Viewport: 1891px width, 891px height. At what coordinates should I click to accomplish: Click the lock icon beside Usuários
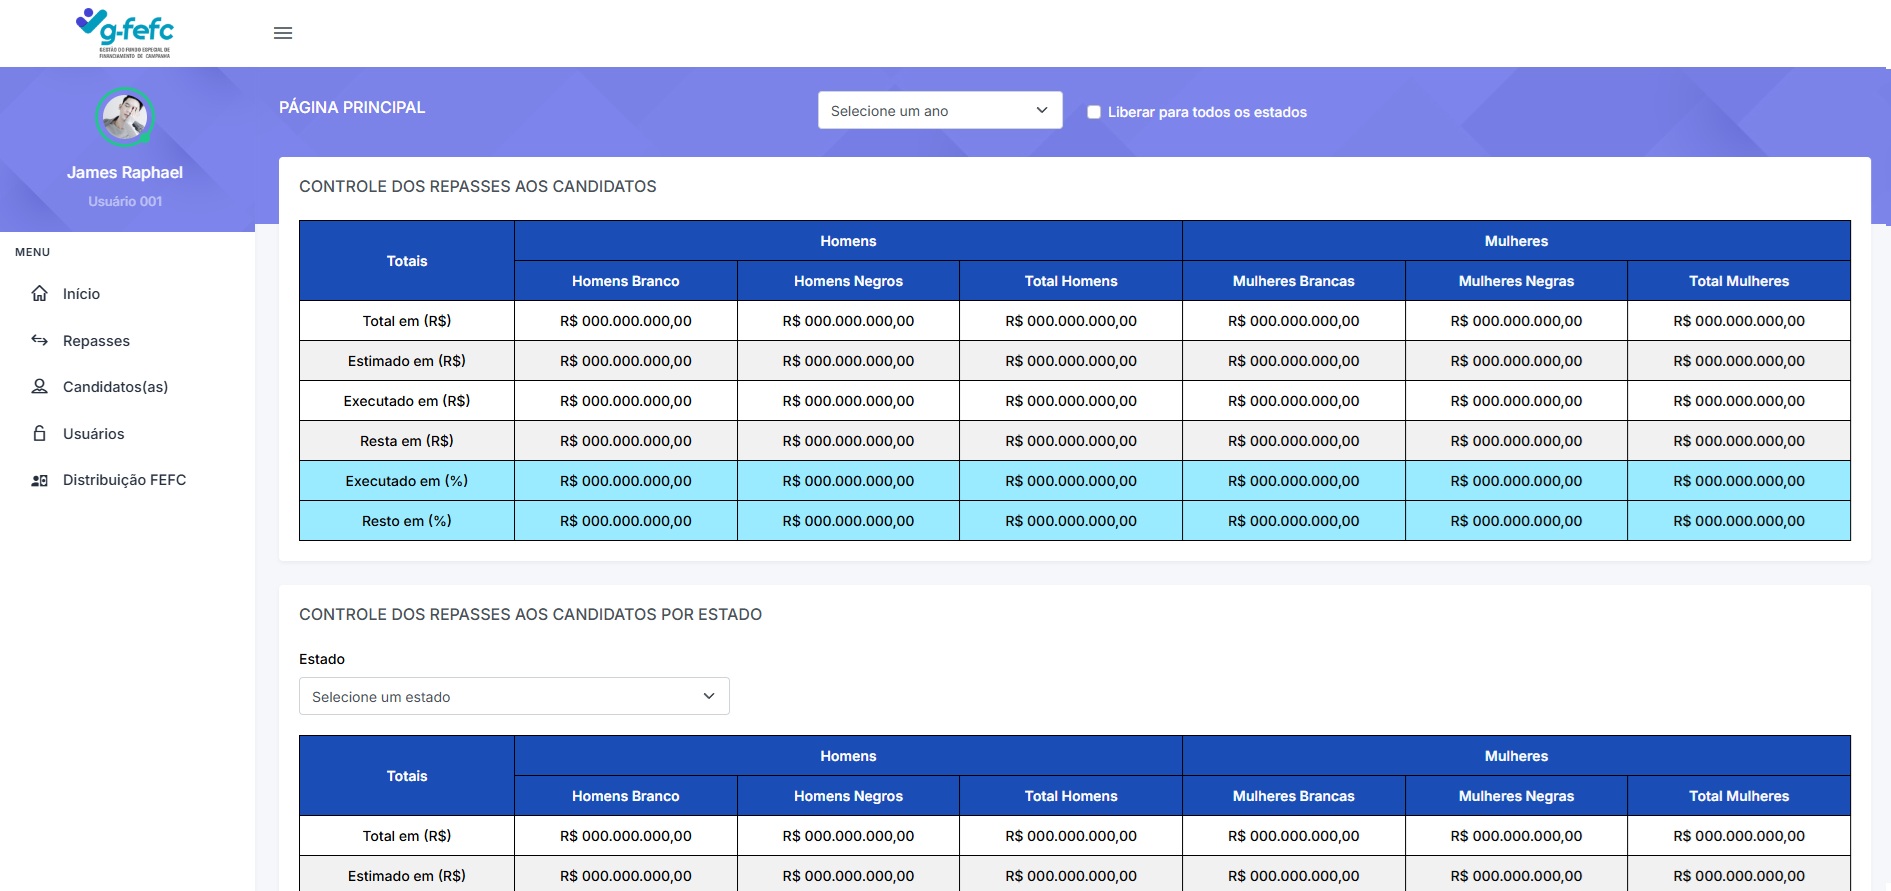coord(40,434)
